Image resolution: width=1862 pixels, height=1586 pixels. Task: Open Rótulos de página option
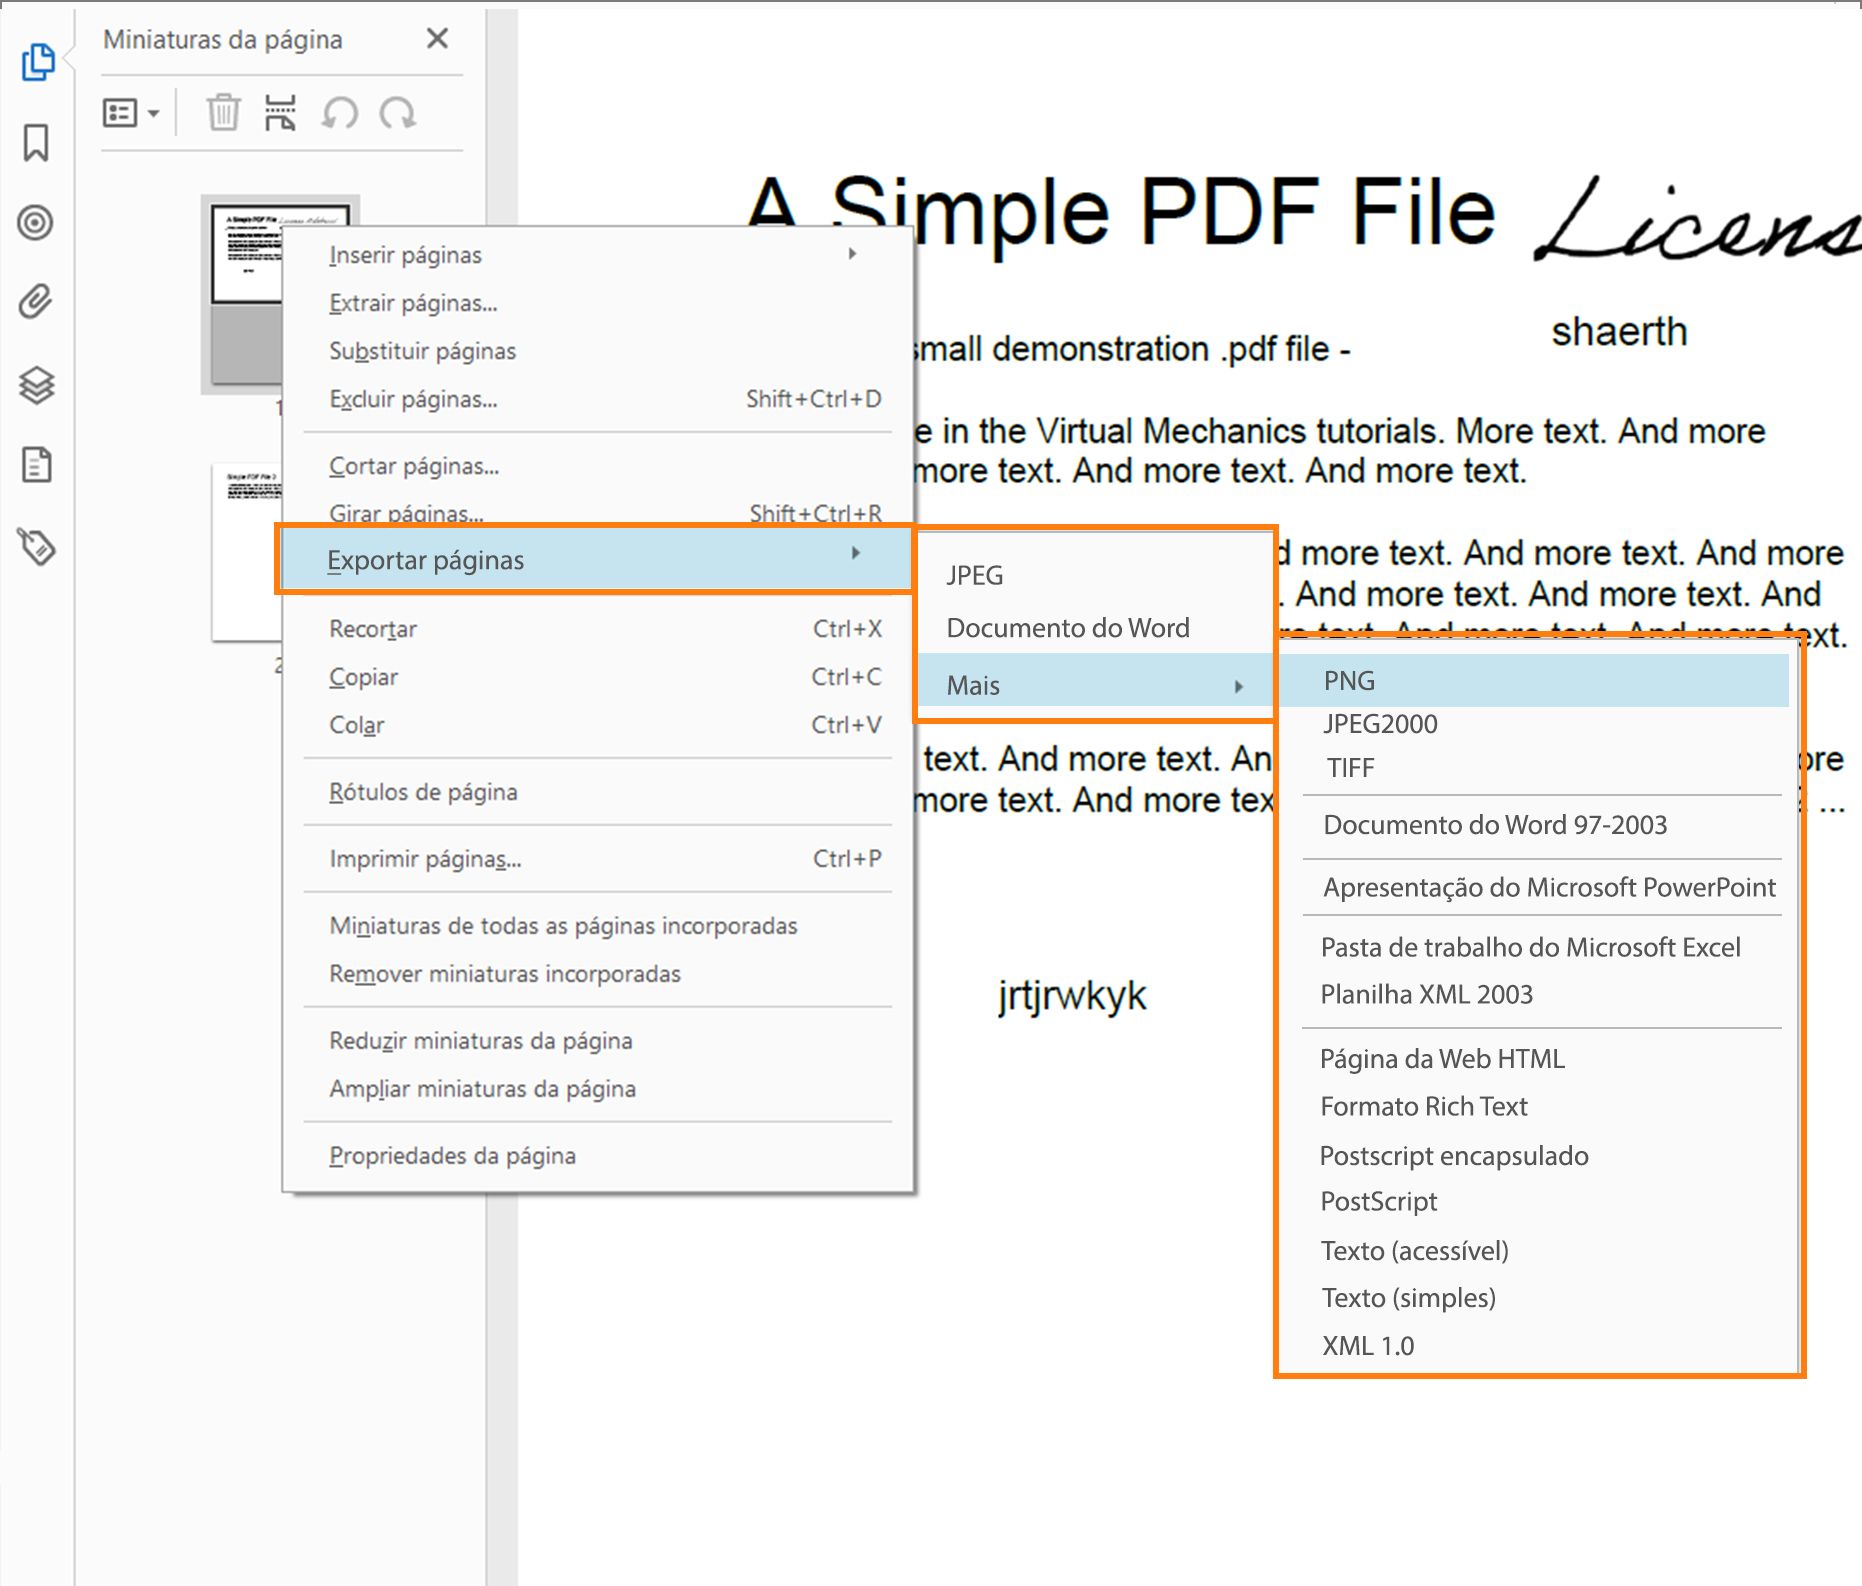tap(598, 792)
